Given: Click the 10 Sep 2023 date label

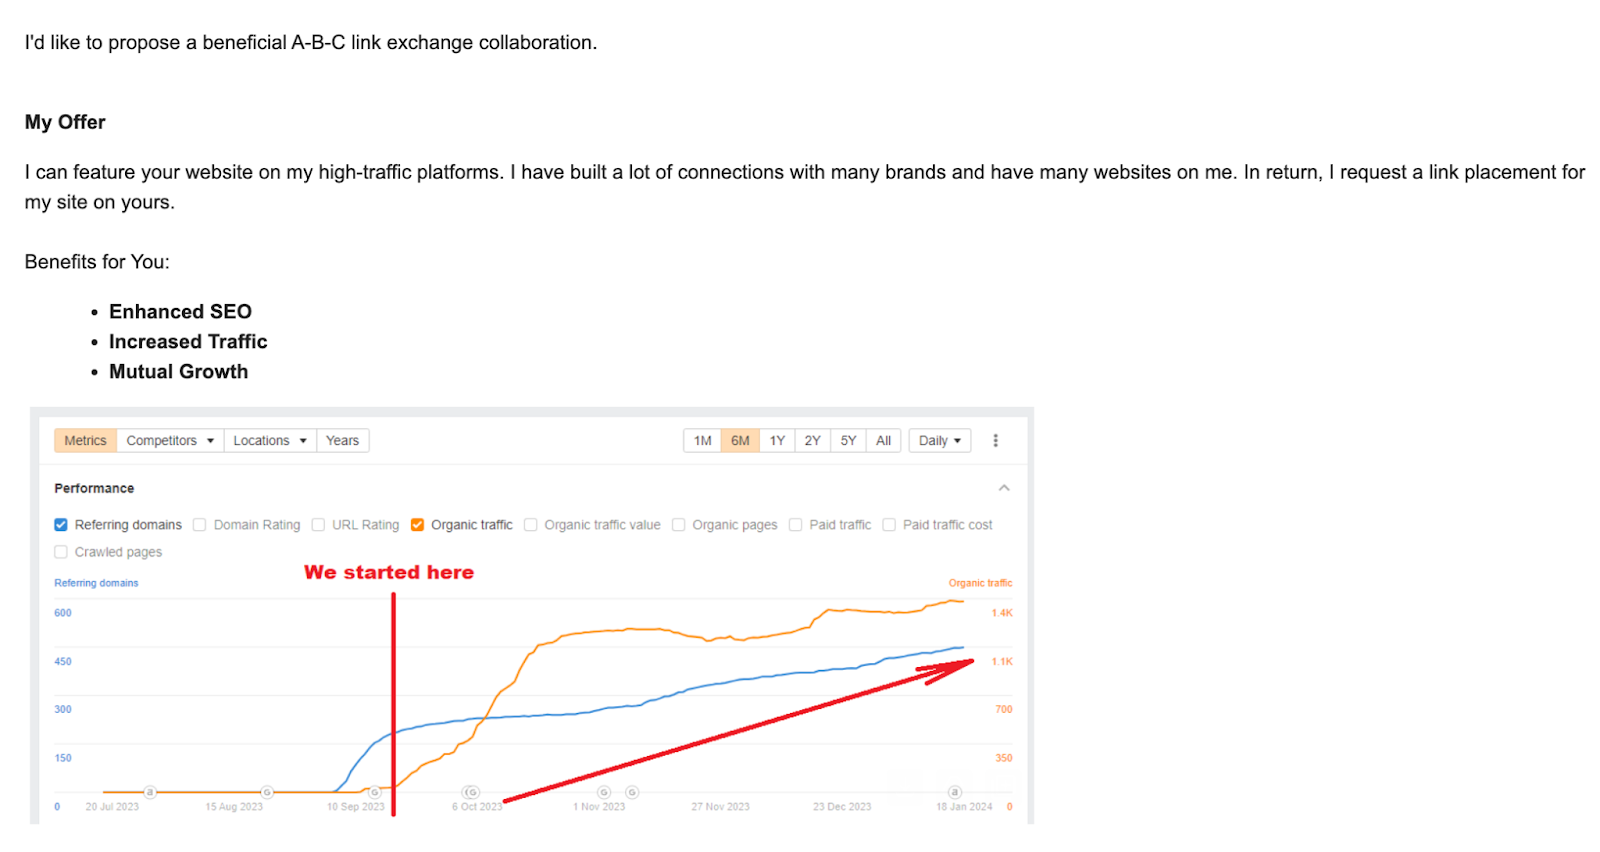Looking at the screenshot, I should 355,807.
